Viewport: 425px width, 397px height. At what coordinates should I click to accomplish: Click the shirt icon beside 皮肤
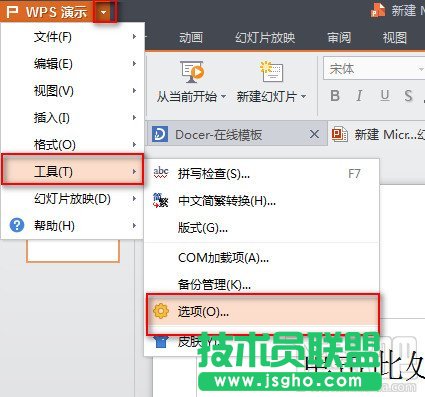coord(161,341)
